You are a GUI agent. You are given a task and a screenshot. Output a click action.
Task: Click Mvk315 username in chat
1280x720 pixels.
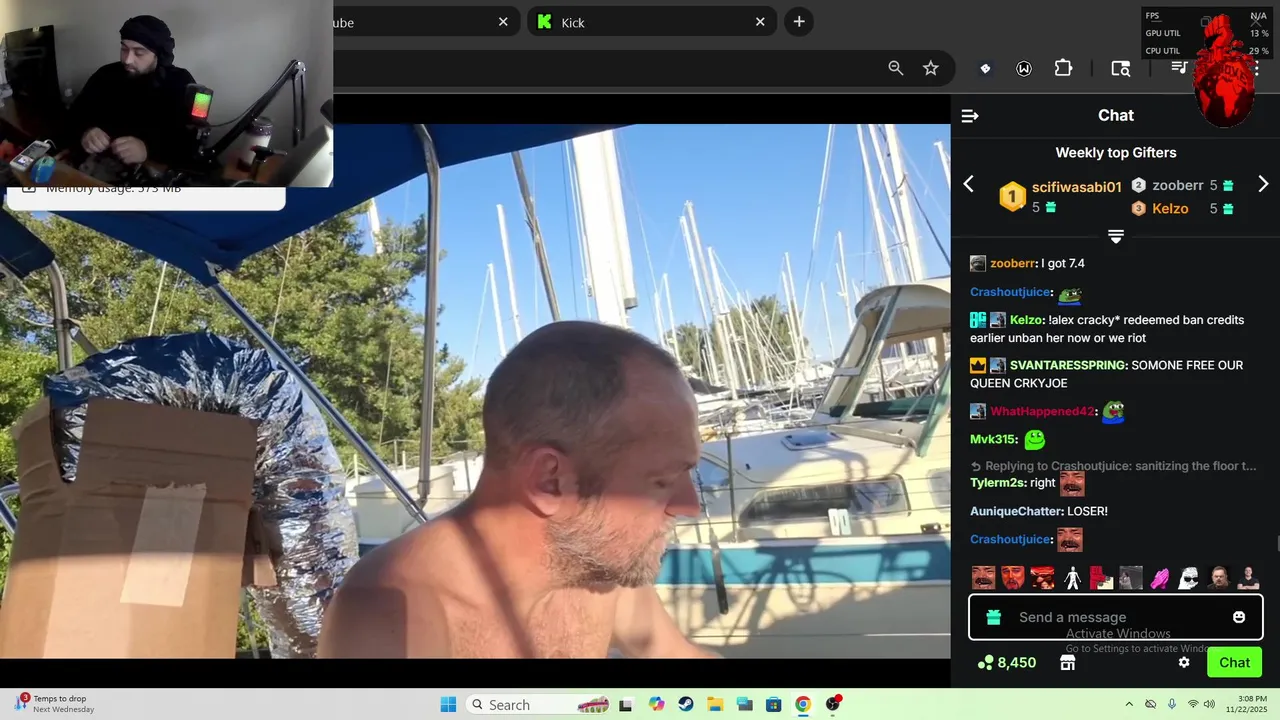coord(993,439)
